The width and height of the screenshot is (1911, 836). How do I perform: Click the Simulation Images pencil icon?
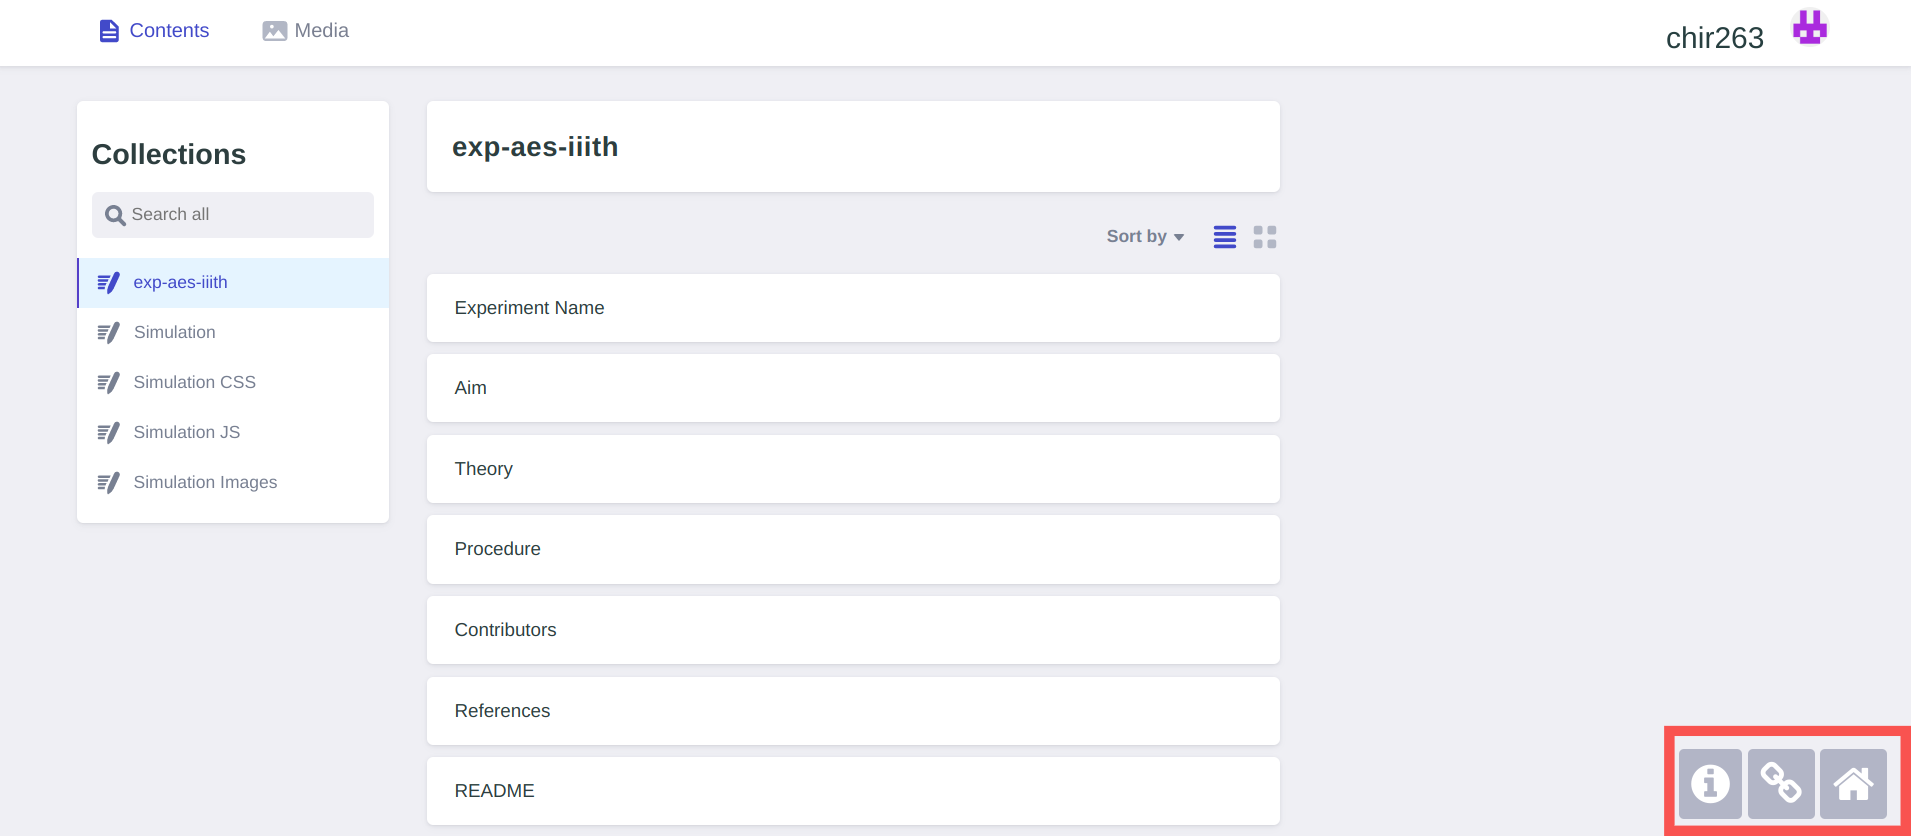(108, 483)
